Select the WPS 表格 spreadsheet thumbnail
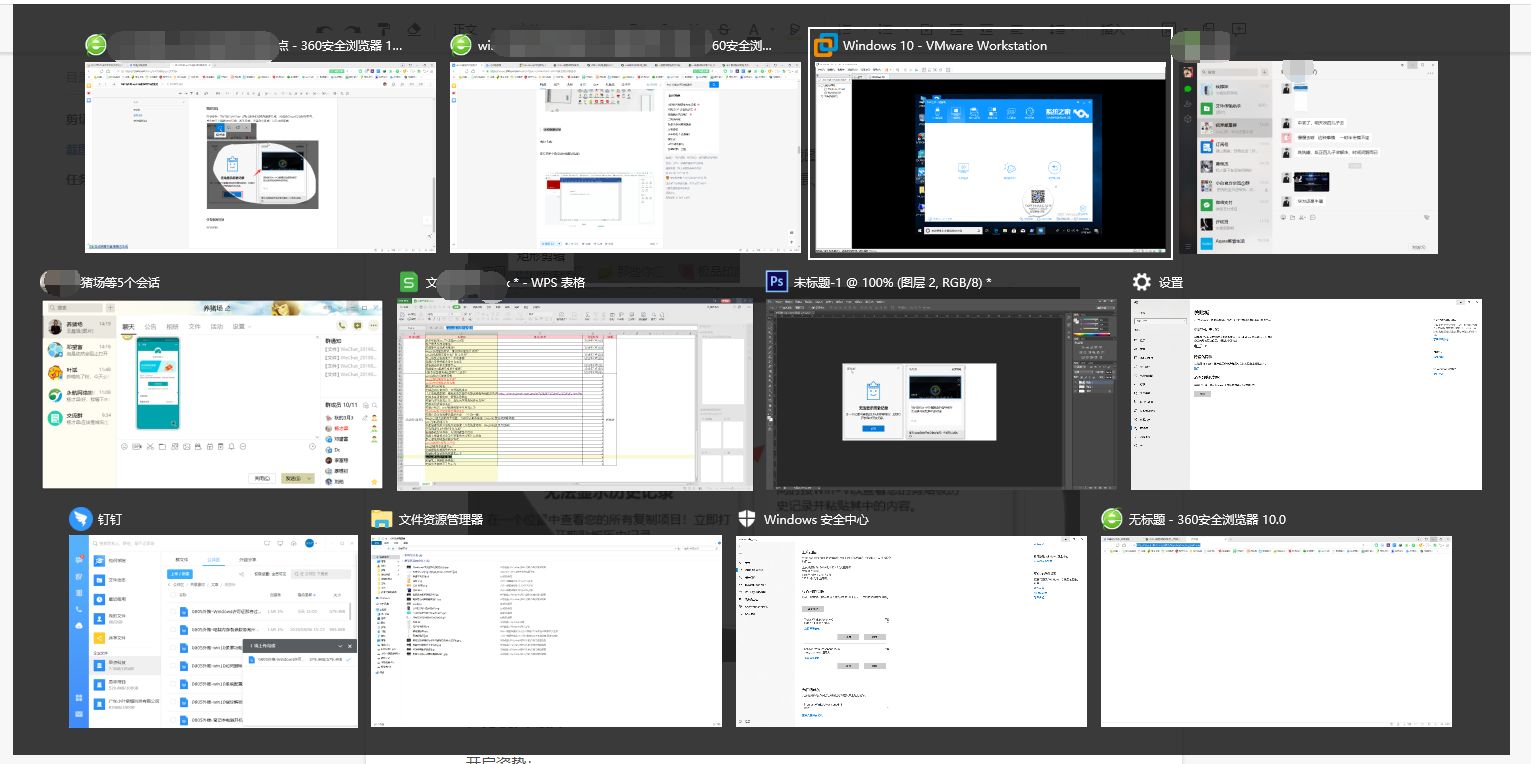 [573, 393]
